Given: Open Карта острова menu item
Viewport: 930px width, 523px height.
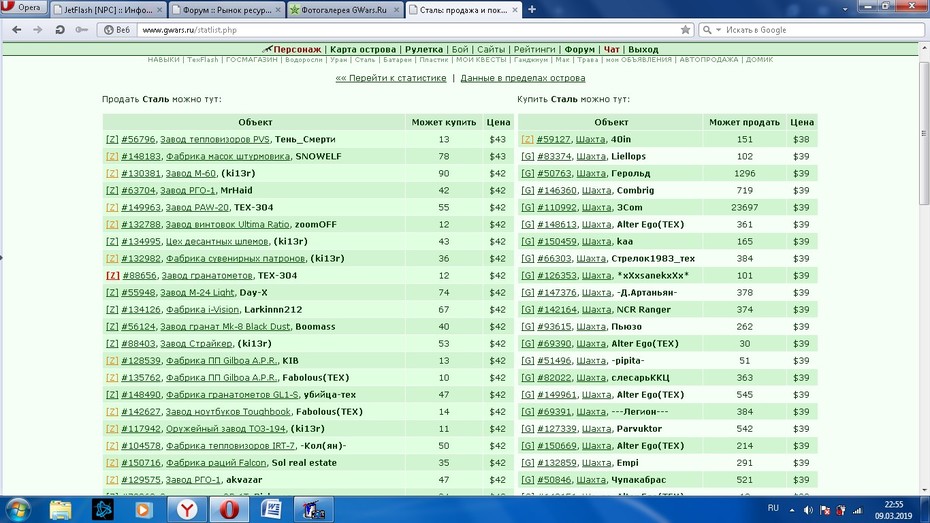Looking at the screenshot, I should 363,49.
